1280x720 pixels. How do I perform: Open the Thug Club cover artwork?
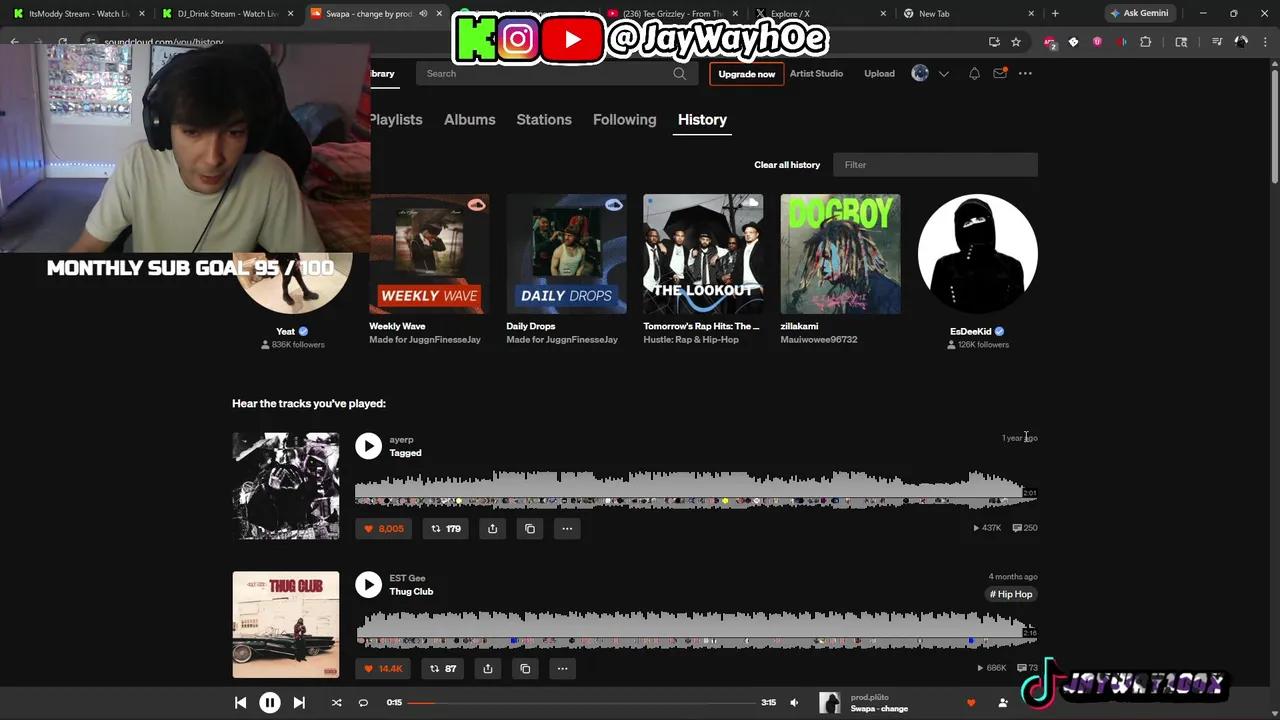[x=286, y=625]
